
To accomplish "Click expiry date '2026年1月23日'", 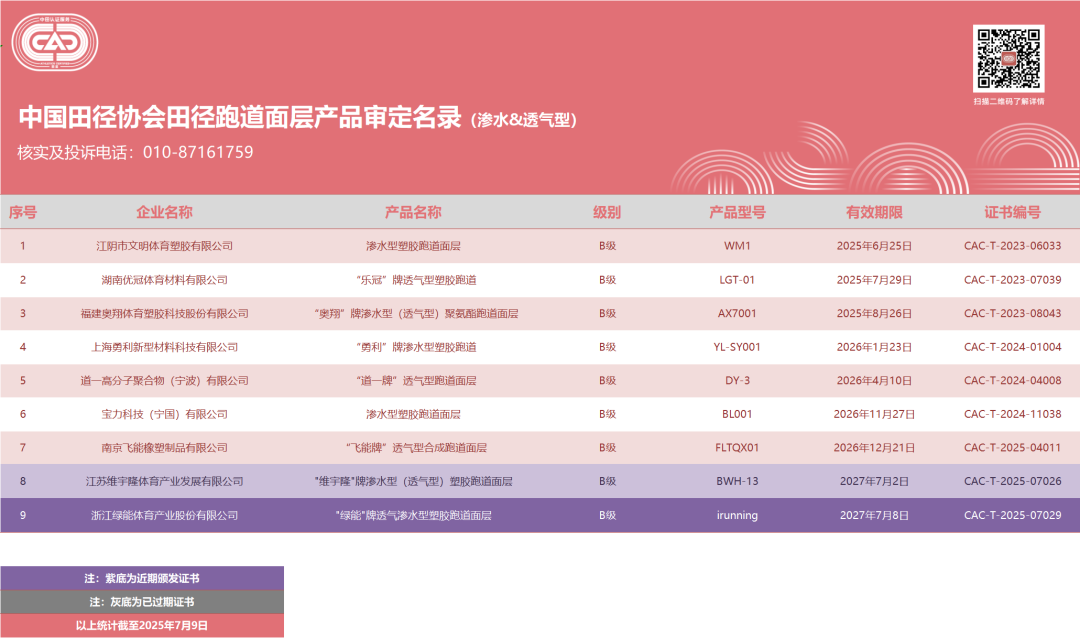I will pyautogui.click(x=874, y=347).
